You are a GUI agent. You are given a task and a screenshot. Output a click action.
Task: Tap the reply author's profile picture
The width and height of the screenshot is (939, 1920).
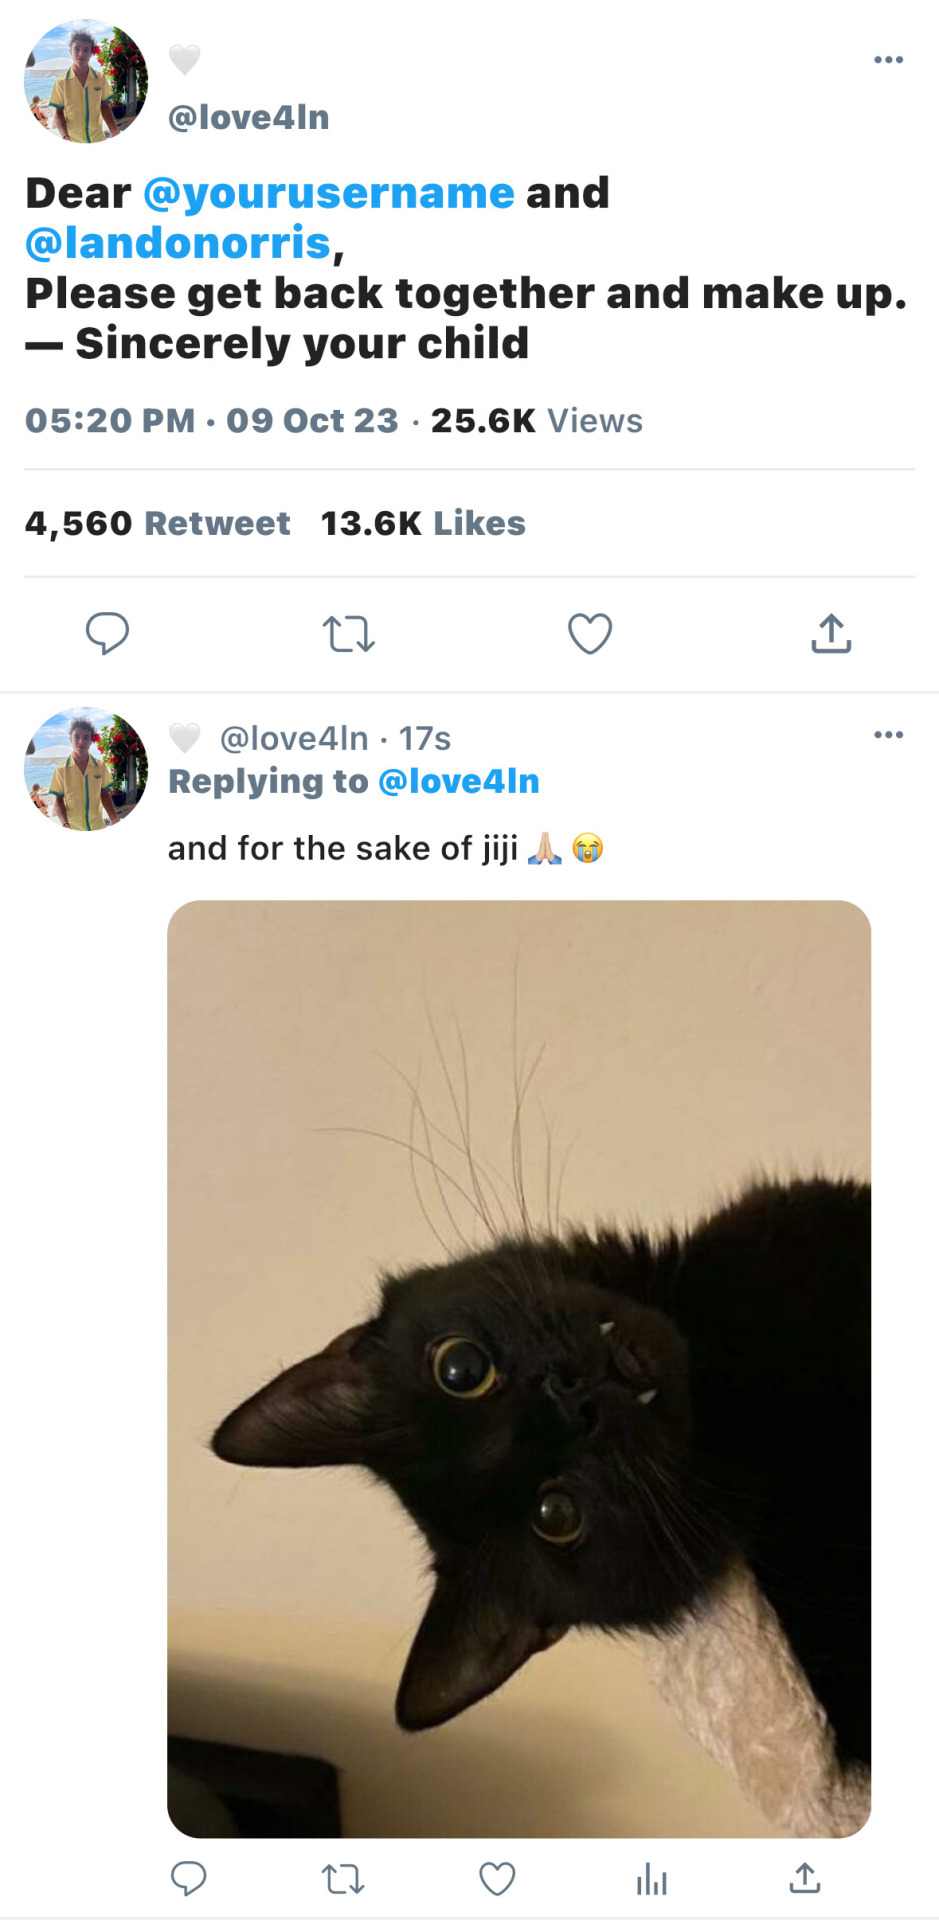(86, 769)
